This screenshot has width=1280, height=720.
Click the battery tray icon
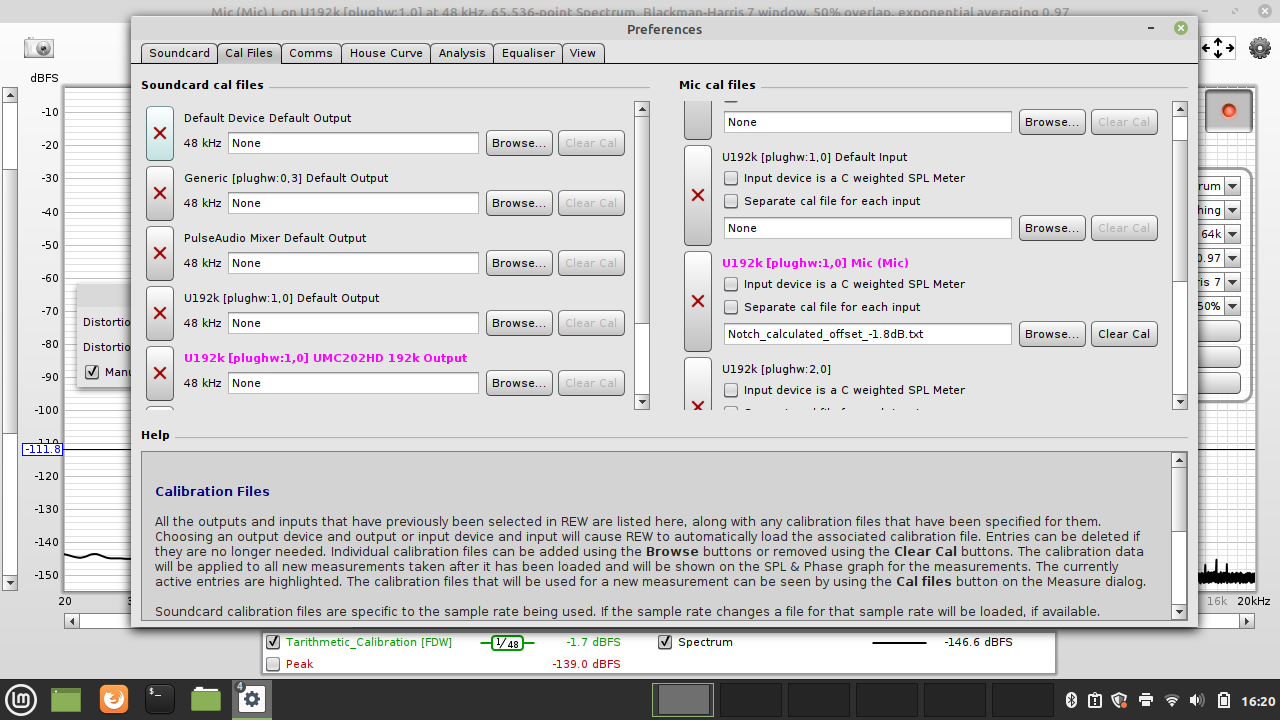[x=1224, y=700]
